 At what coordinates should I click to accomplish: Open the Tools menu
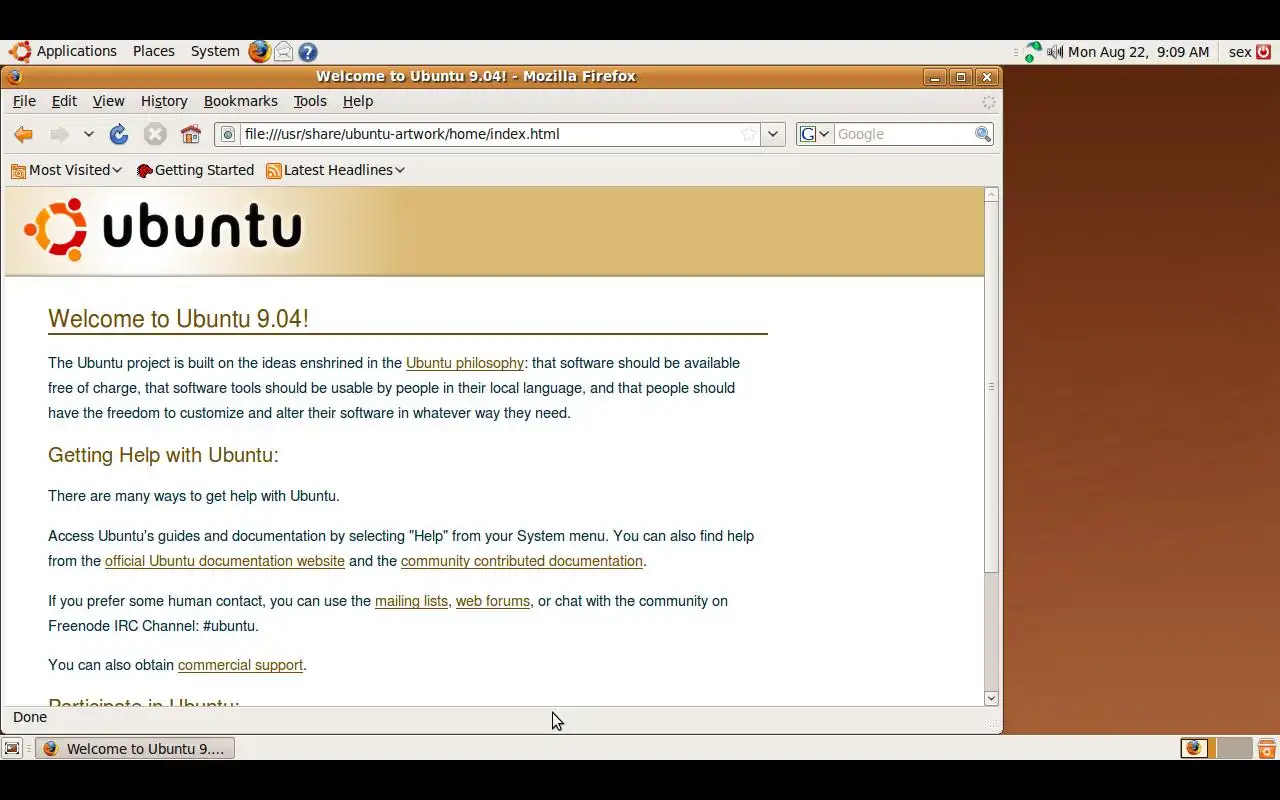click(x=310, y=101)
